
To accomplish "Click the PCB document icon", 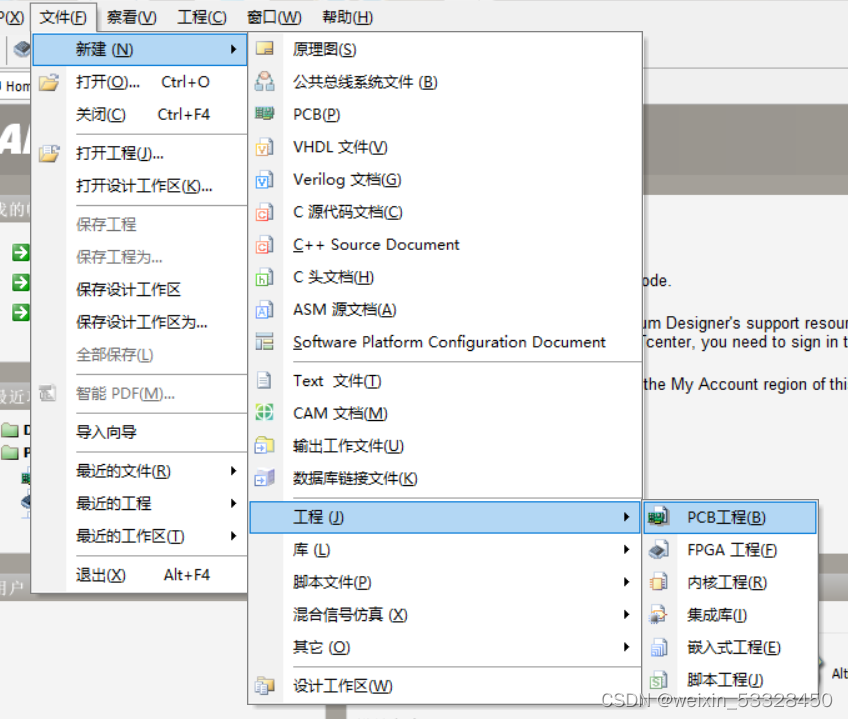I will click(264, 115).
